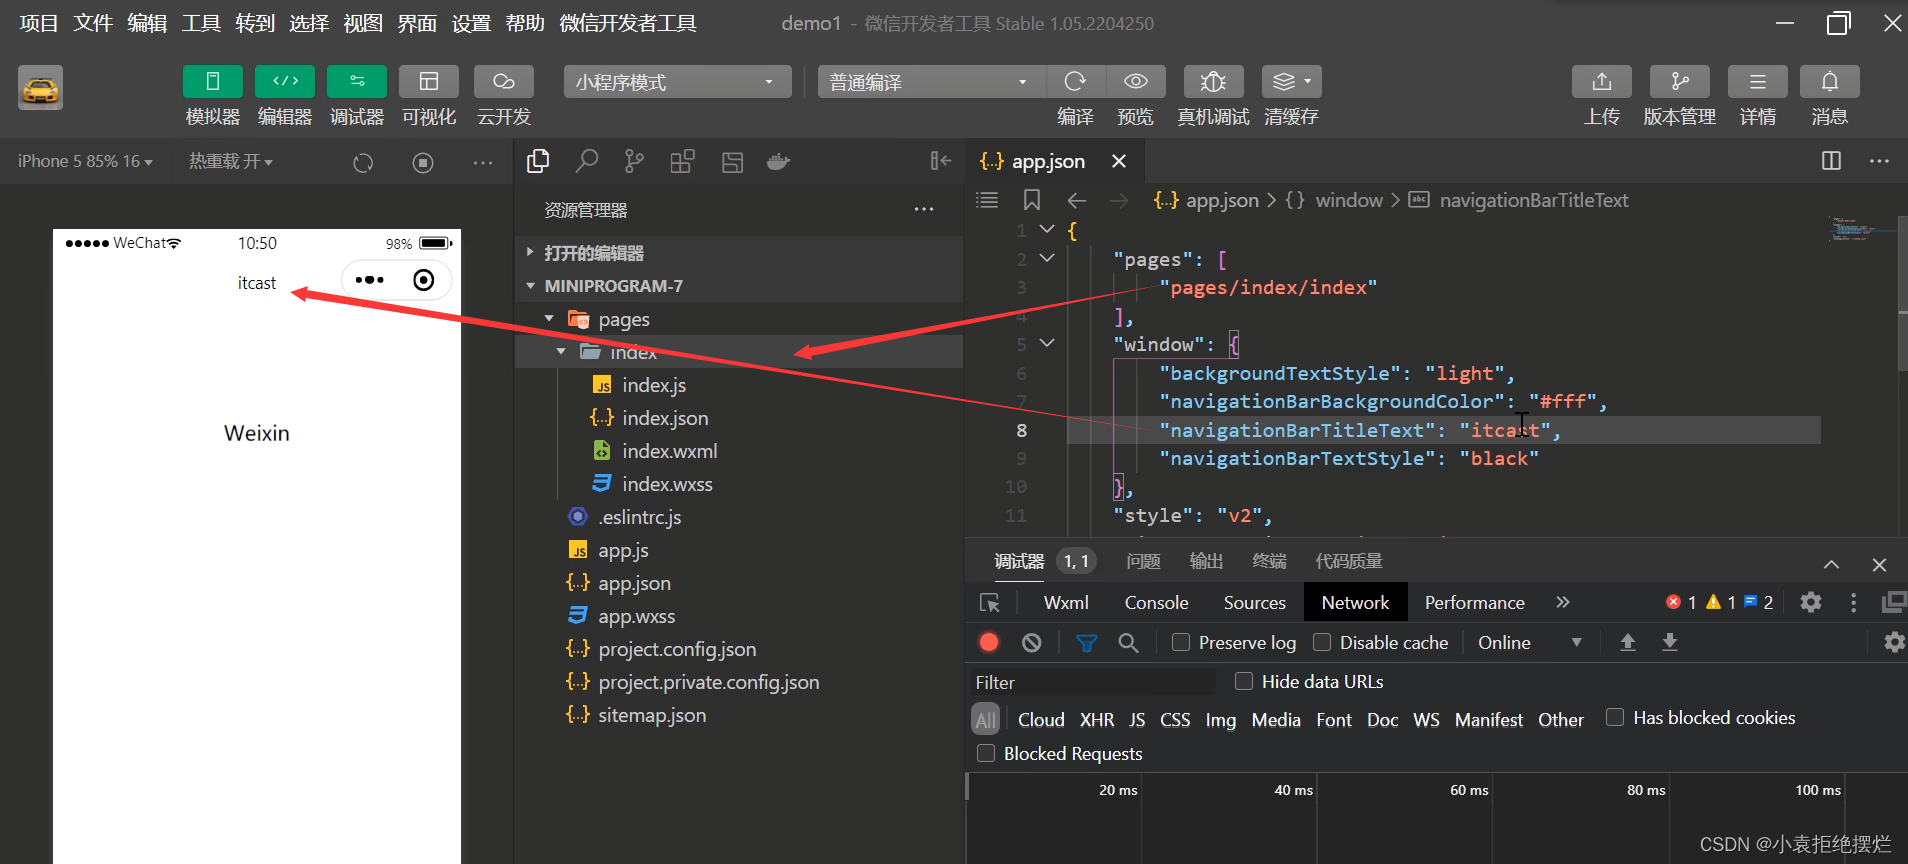Check Has blocked cookies
The width and height of the screenshot is (1908, 864).
click(1614, 717)
